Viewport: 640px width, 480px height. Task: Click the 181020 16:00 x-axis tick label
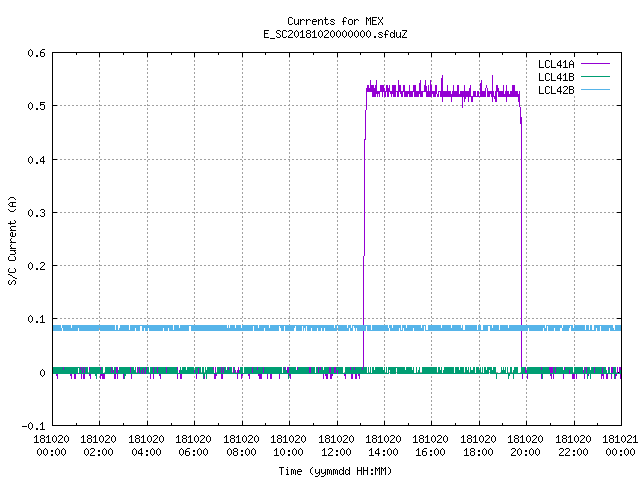click(x=431, y=446)
